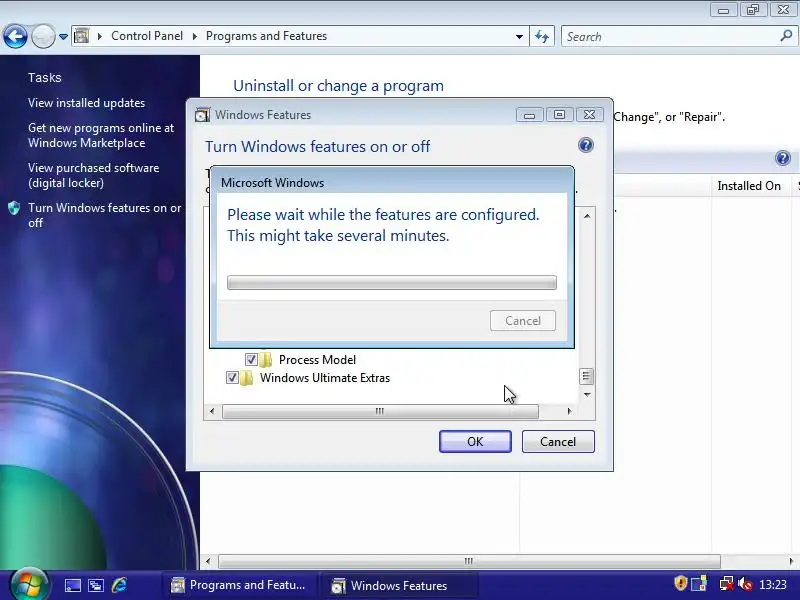800x600 pixels.
Task: Open View installed updates link
Action: [86, 103]
